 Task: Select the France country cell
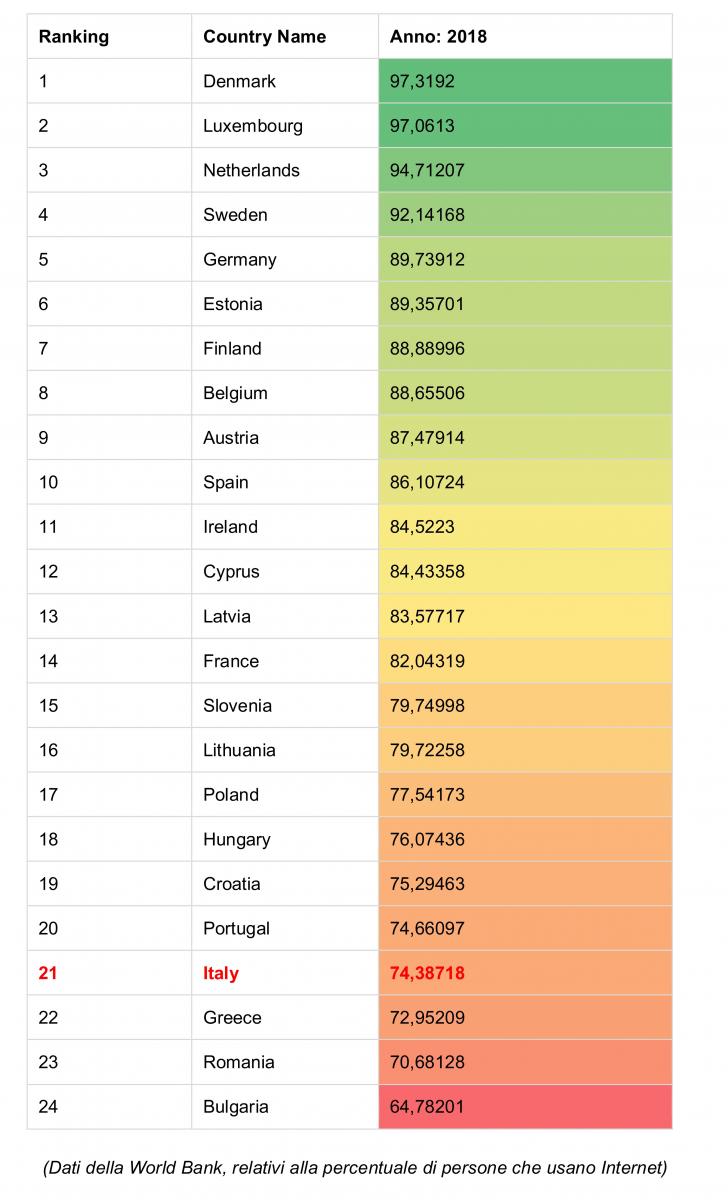285,661
